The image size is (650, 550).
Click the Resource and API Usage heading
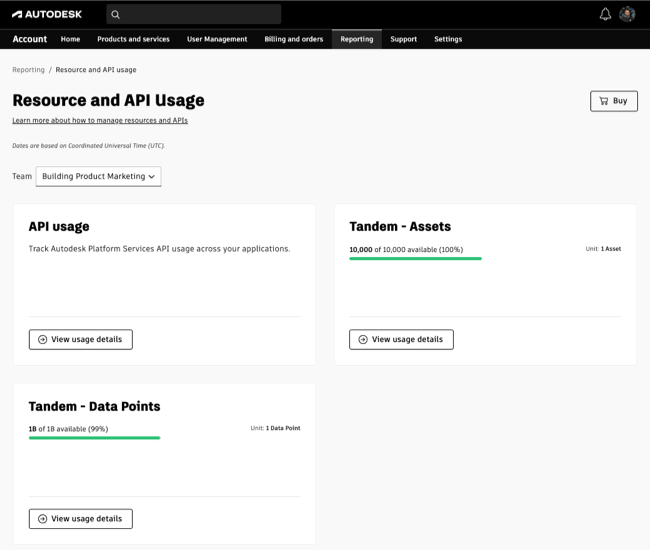(108, 100)
